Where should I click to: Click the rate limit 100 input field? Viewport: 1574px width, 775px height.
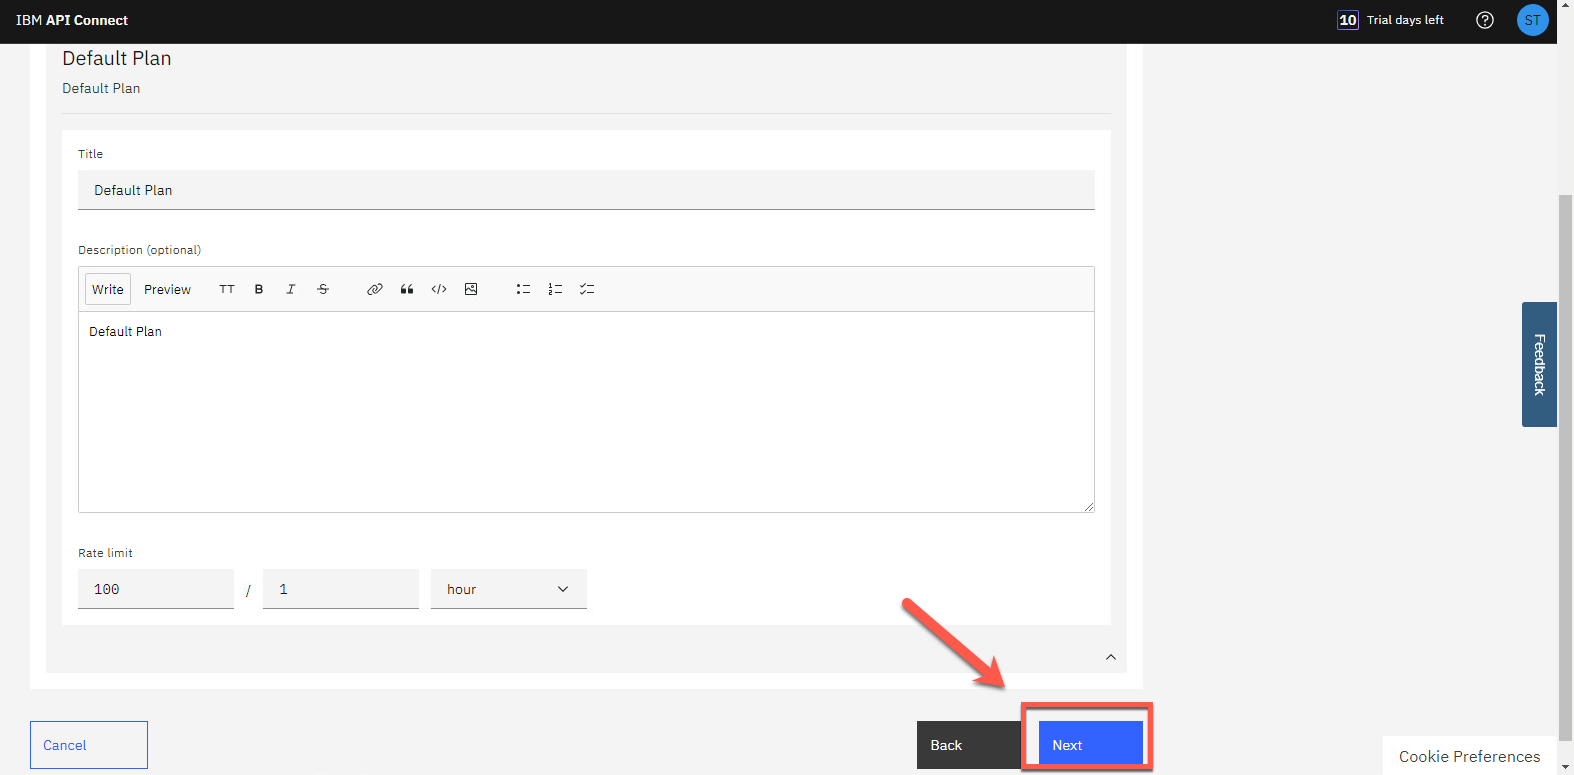click(x=155, y=589)
